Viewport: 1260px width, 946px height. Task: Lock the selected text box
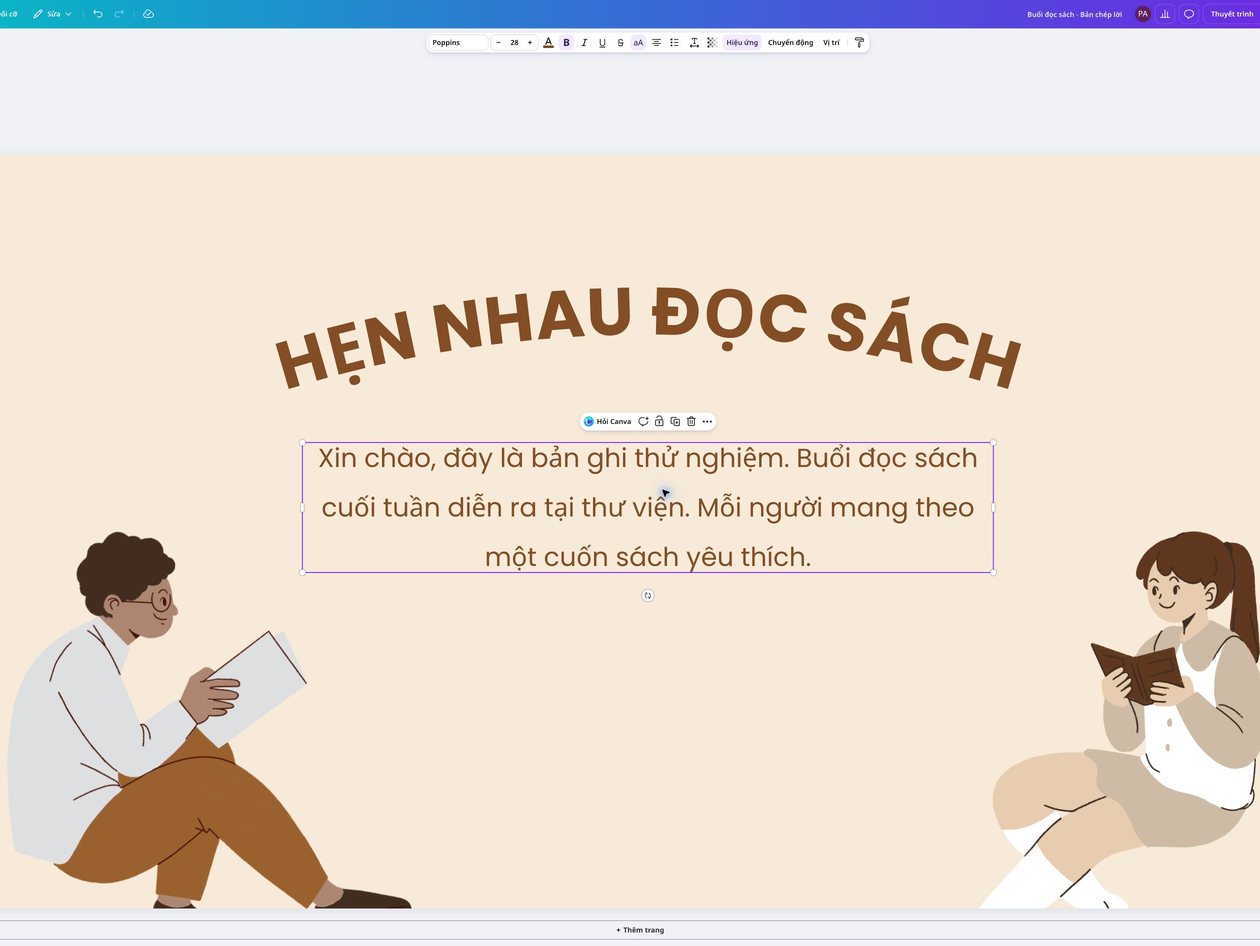(x=659, y=422)
